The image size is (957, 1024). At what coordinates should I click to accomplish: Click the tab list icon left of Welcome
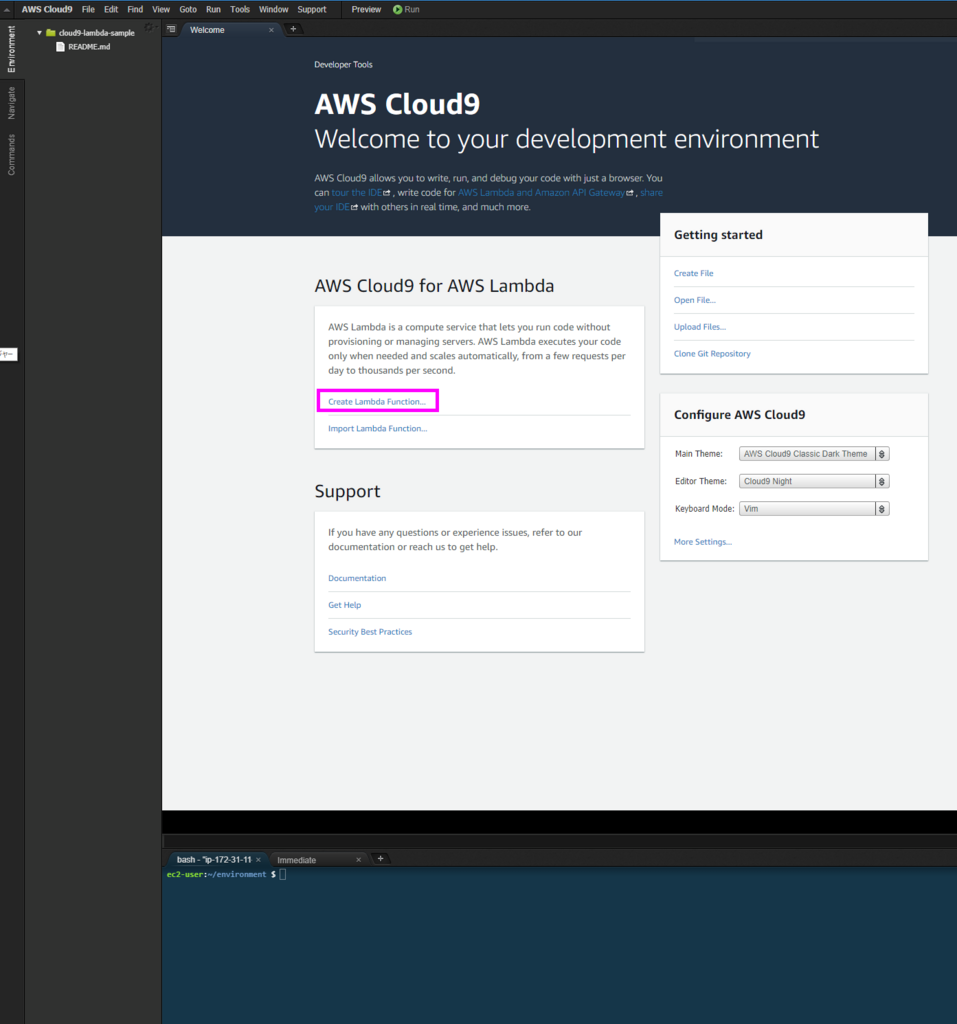coord(171,29)
